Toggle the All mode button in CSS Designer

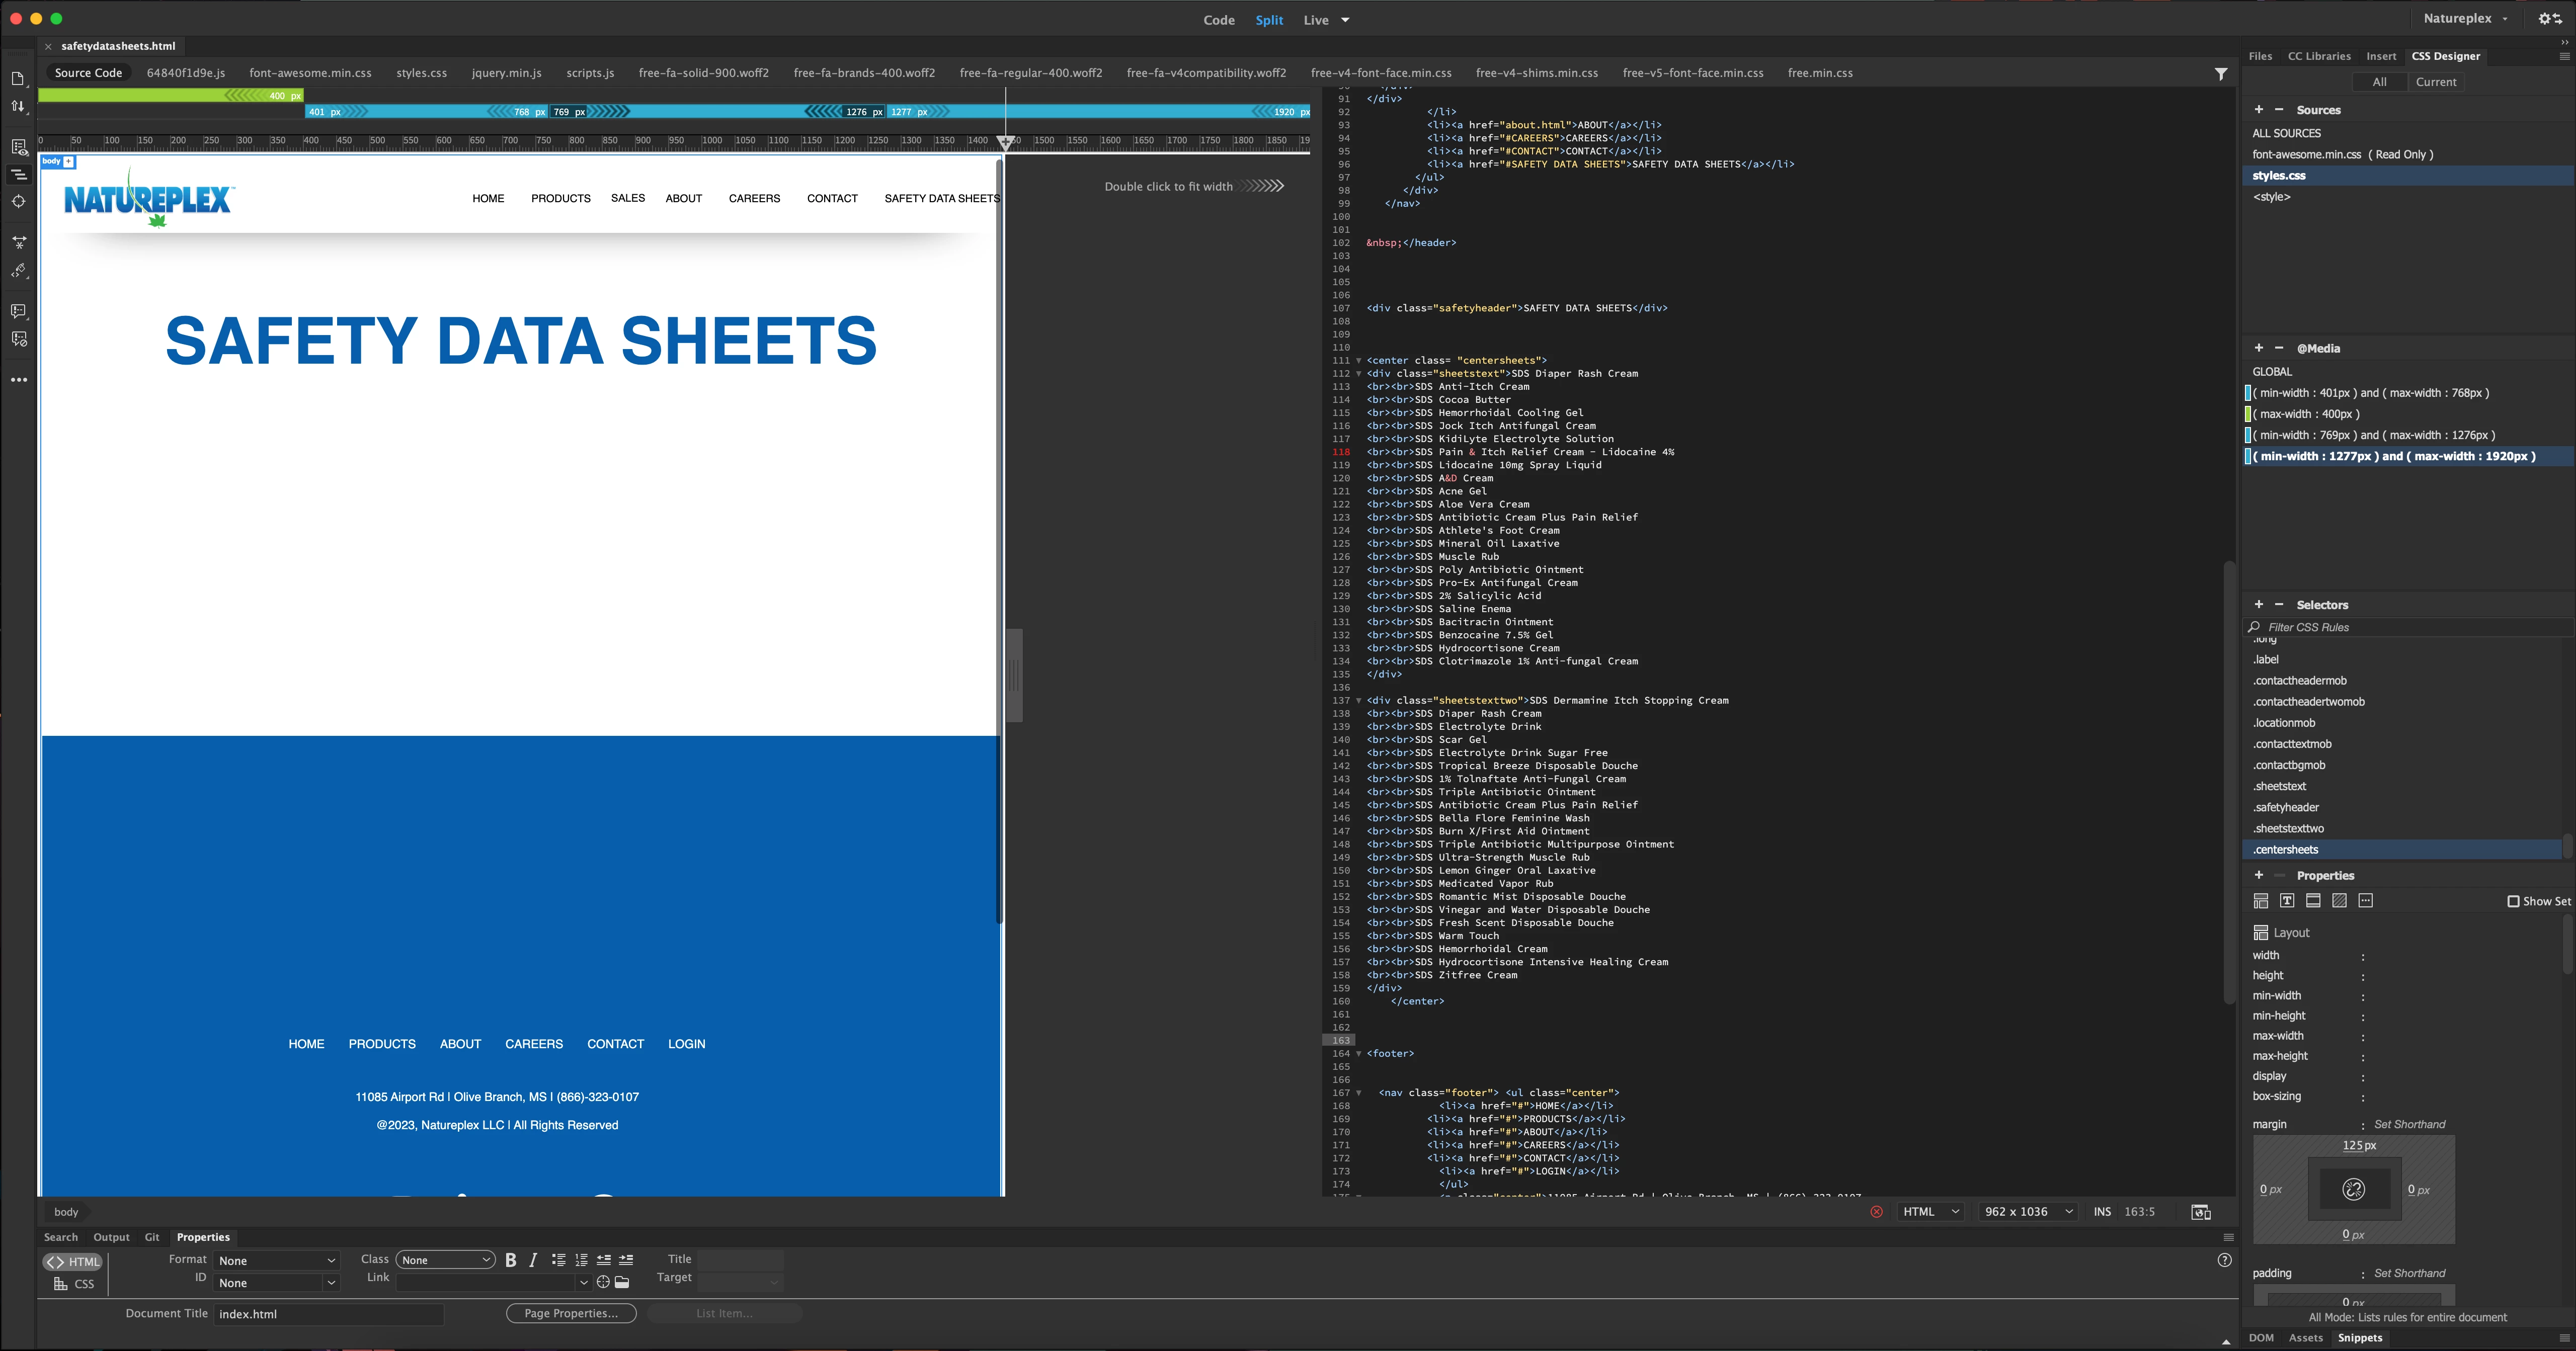point(2379,82)
